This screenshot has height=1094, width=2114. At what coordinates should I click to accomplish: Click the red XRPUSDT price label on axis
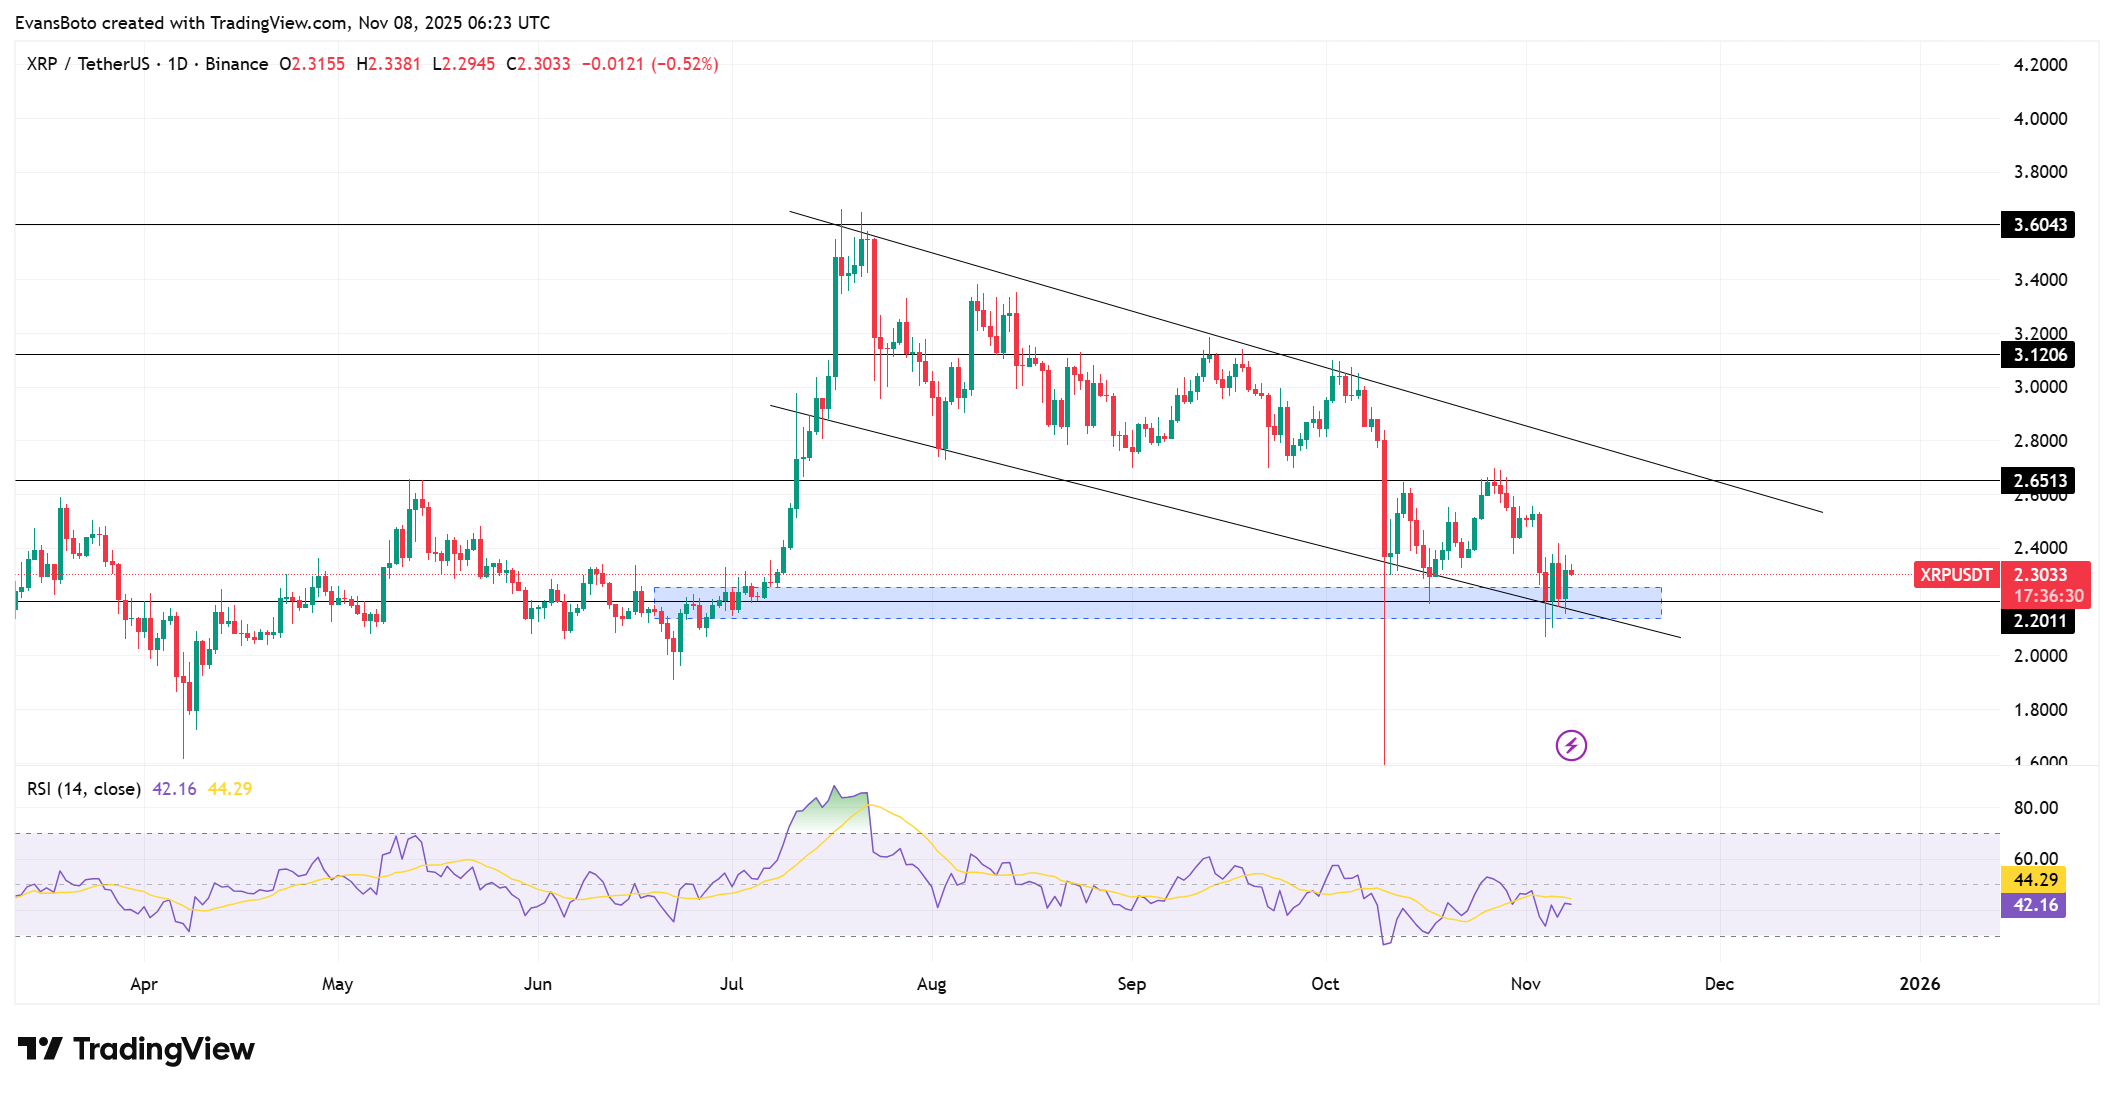coord(1955,575)
